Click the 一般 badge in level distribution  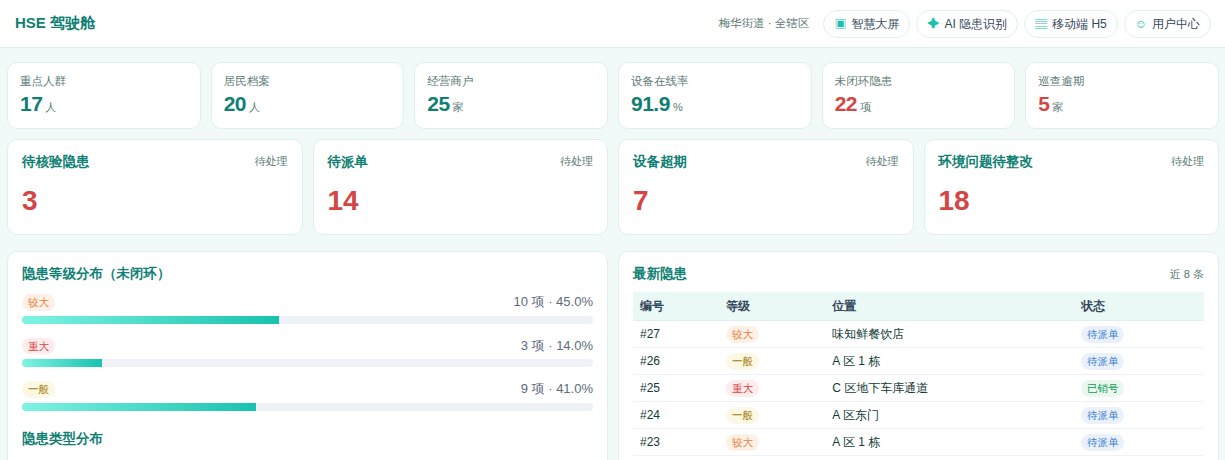point(38,389)
